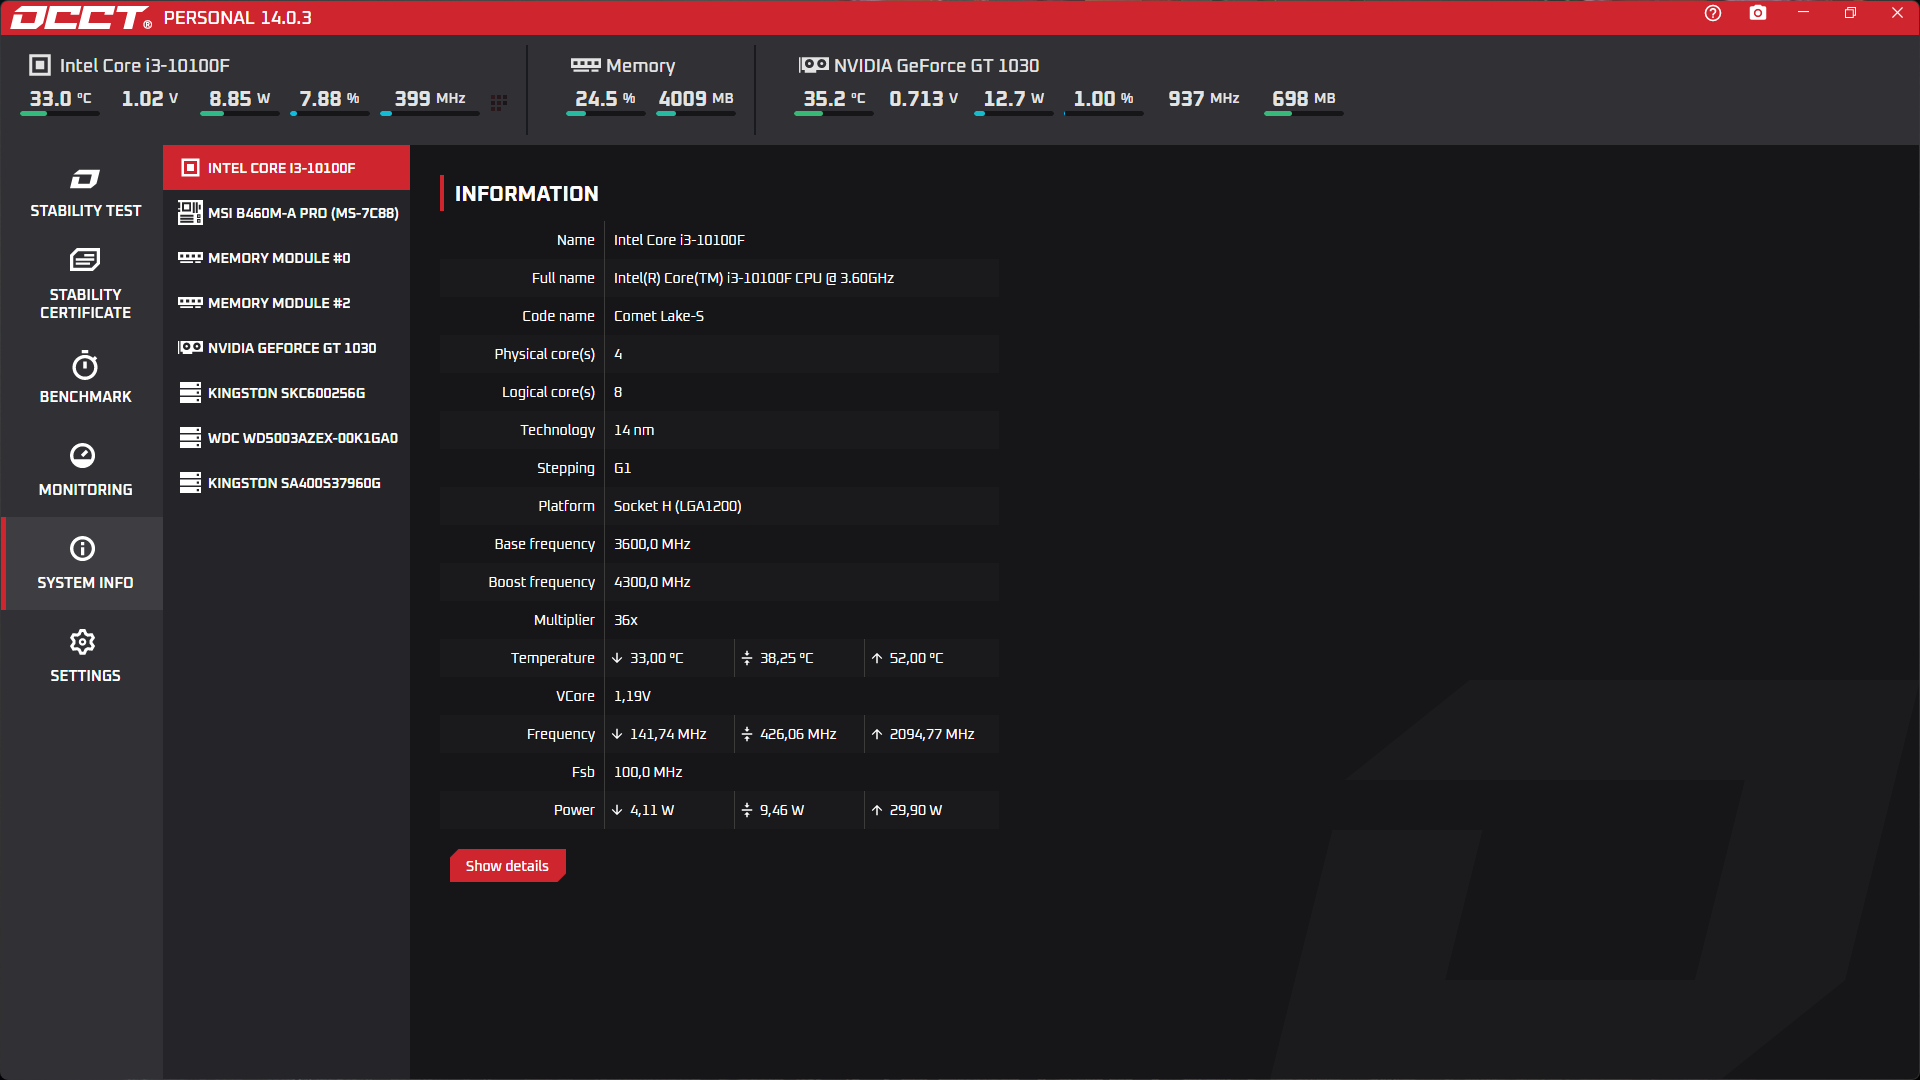Click the GPU memory 698 MB readout

(1304, 99)
